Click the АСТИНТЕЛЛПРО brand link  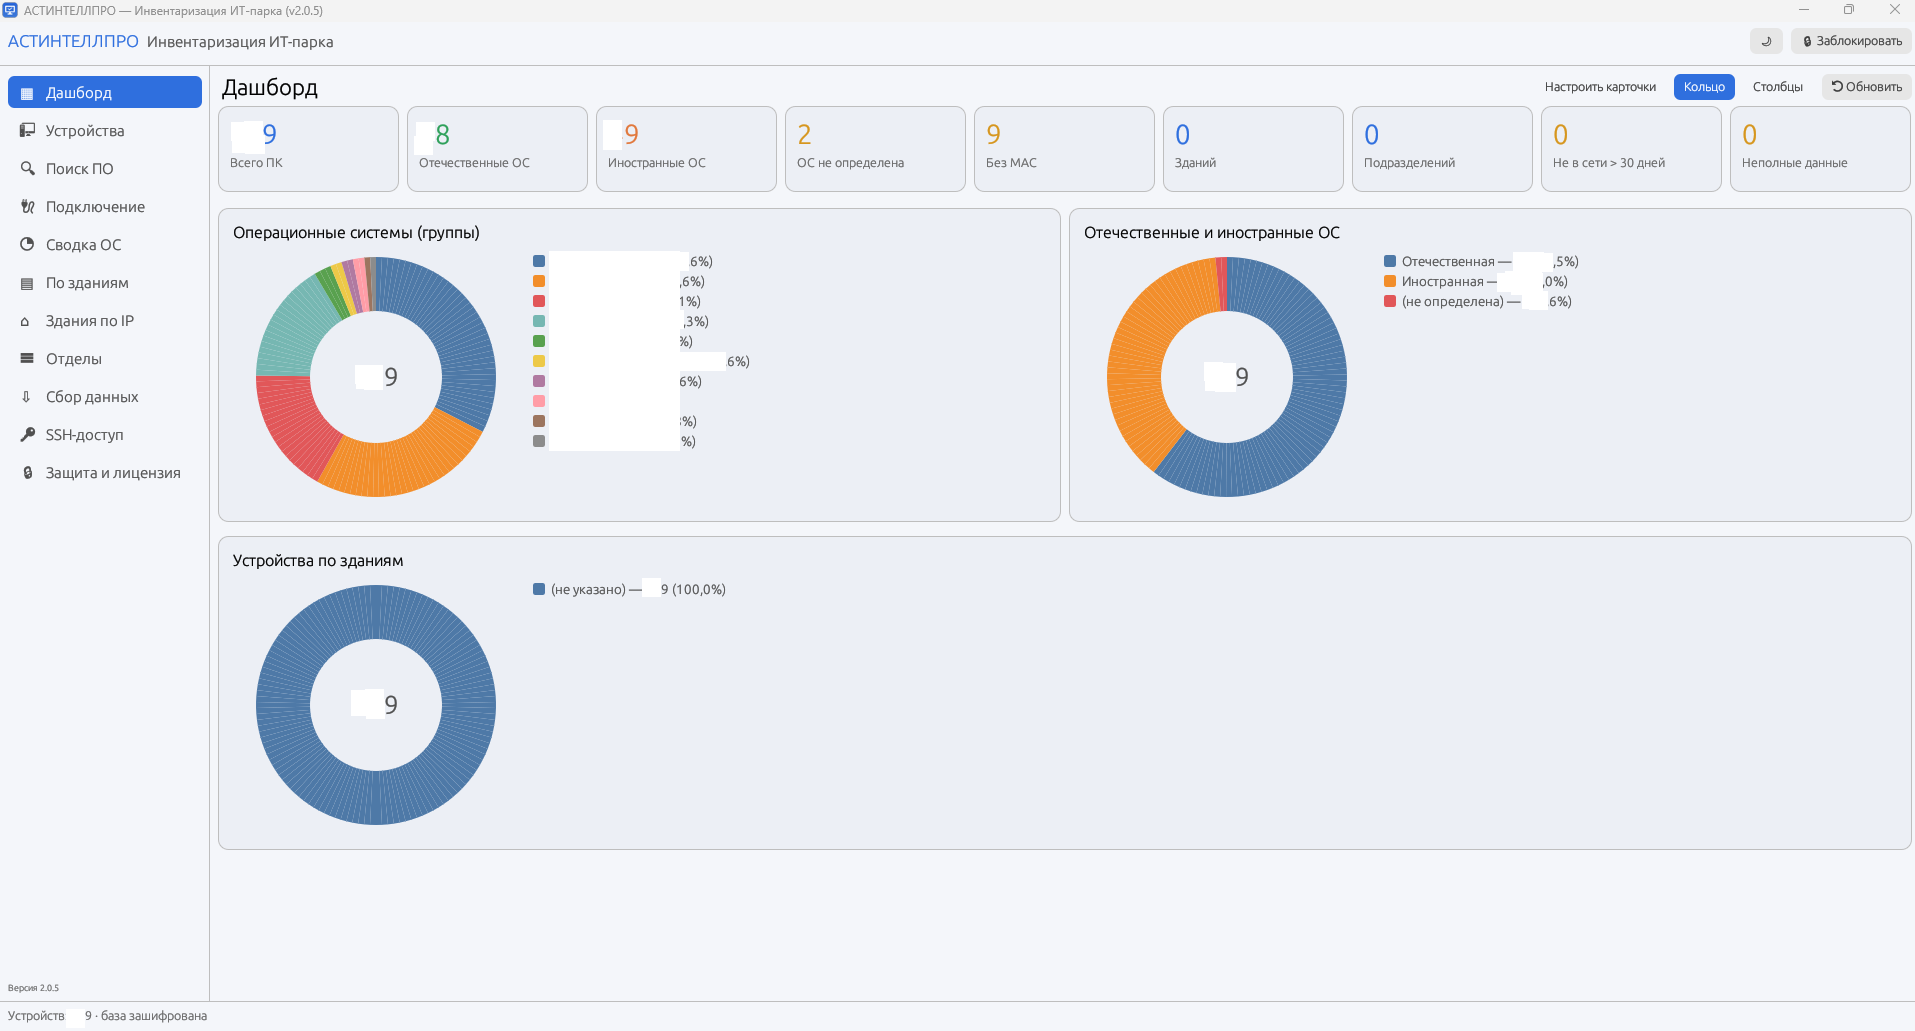click(73, 41)
